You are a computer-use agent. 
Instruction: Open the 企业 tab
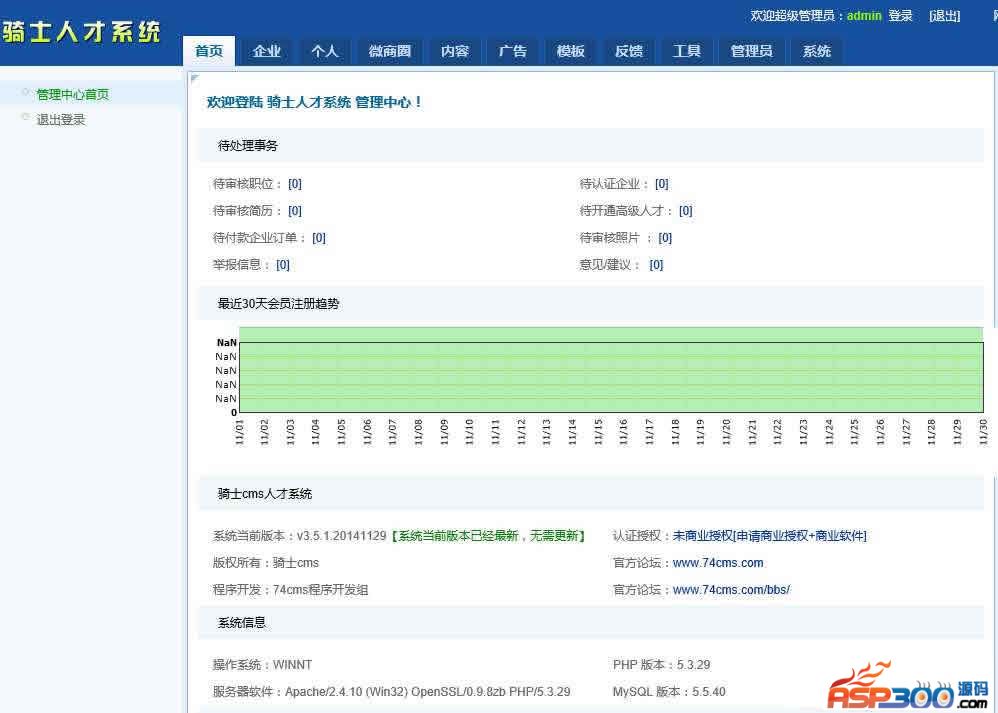click(x=267, y=51)
